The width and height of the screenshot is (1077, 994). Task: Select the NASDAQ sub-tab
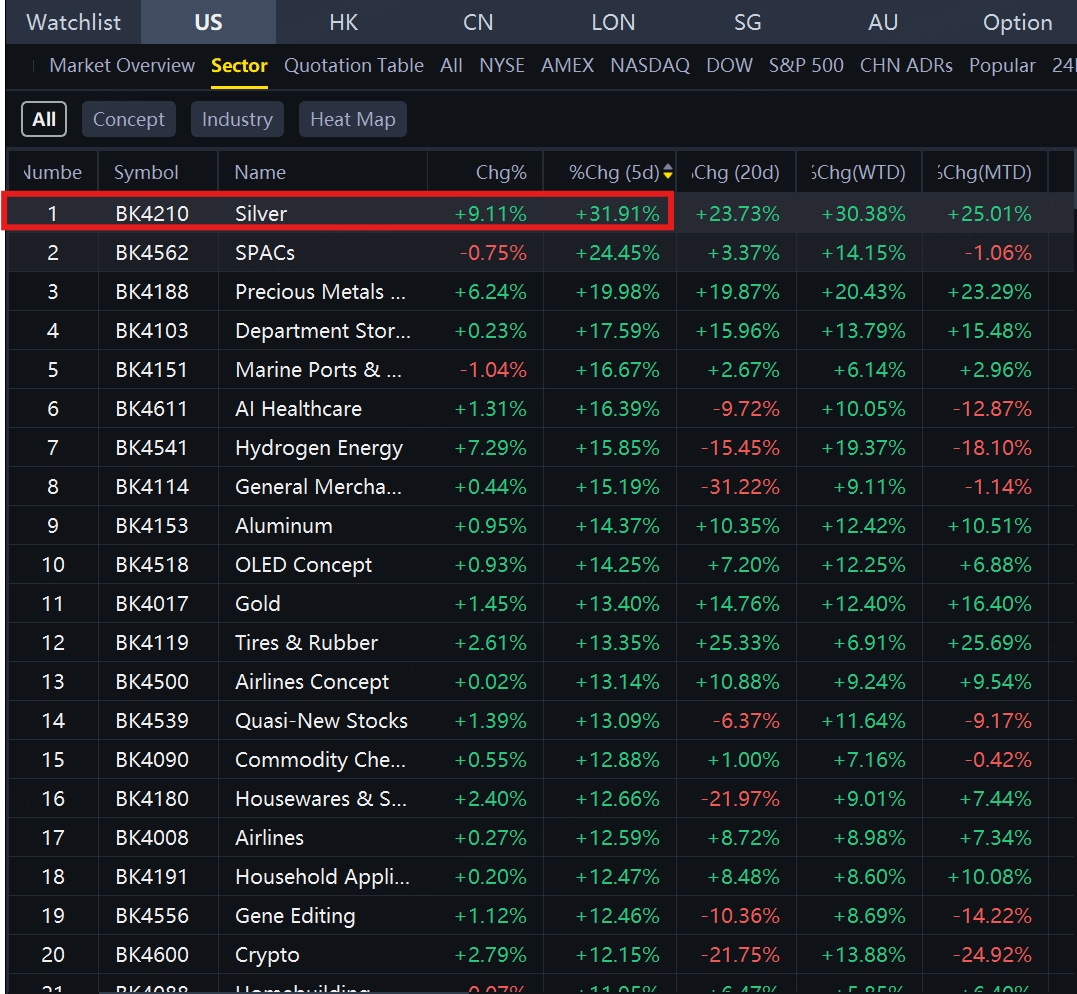point(650,65)
